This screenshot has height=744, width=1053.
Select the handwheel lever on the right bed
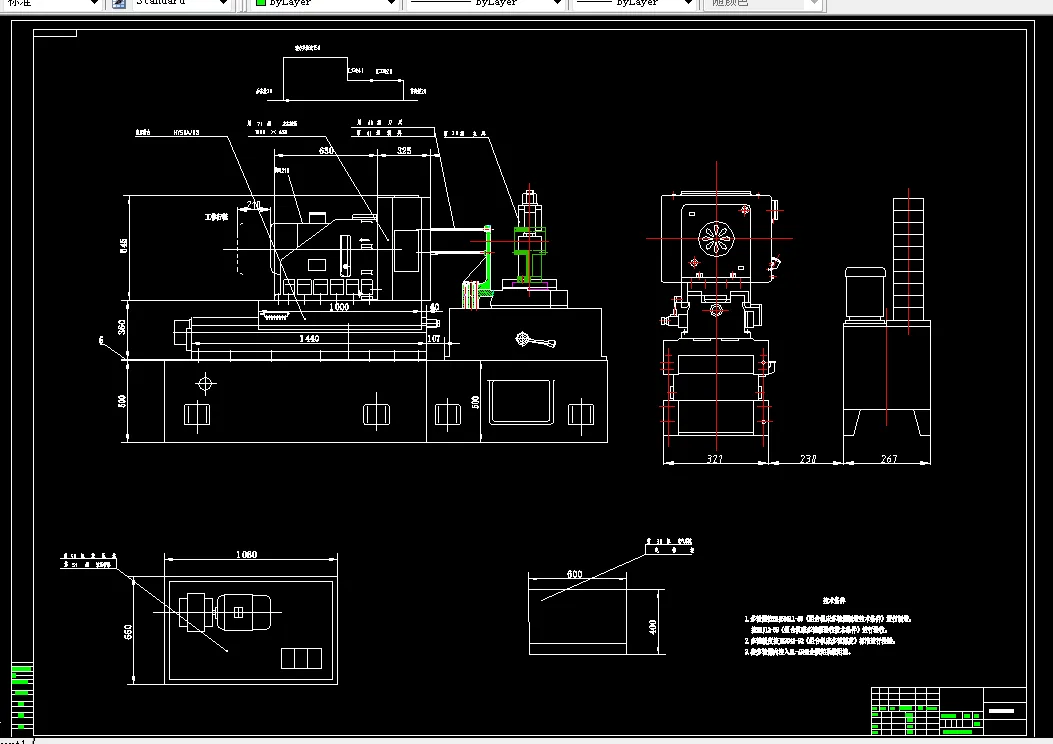point(535,341)
